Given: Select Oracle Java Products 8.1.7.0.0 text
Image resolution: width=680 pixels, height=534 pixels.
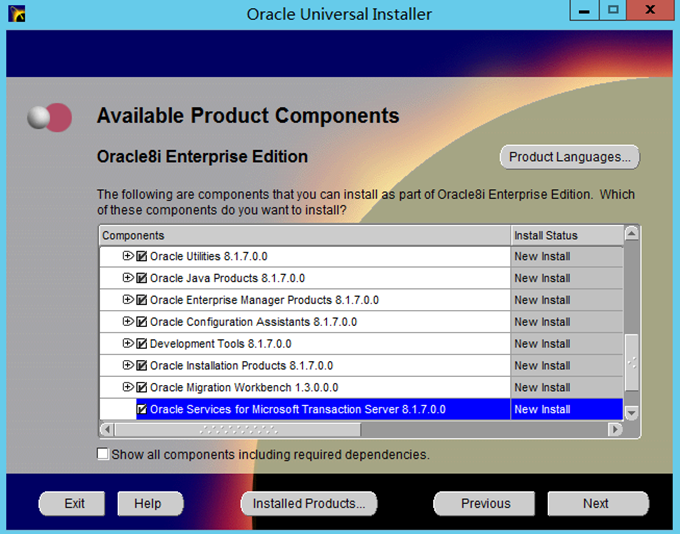Looking at the screenshot, I should tap(227, 278).
